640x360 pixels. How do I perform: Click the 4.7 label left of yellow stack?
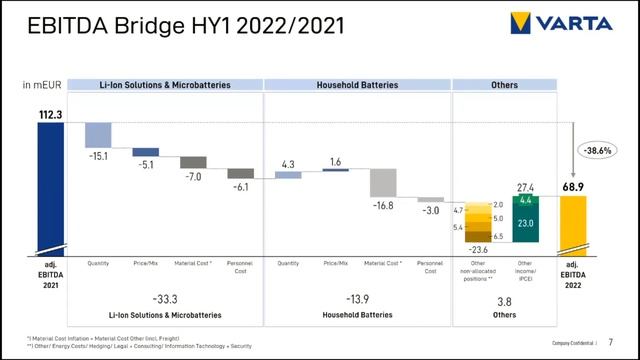point(458,210)
